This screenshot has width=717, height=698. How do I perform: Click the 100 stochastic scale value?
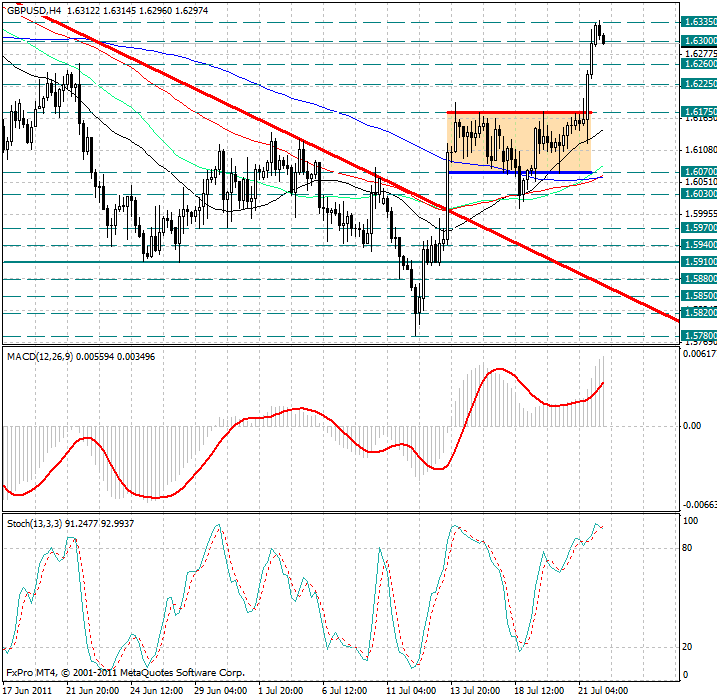pos(690,521)
